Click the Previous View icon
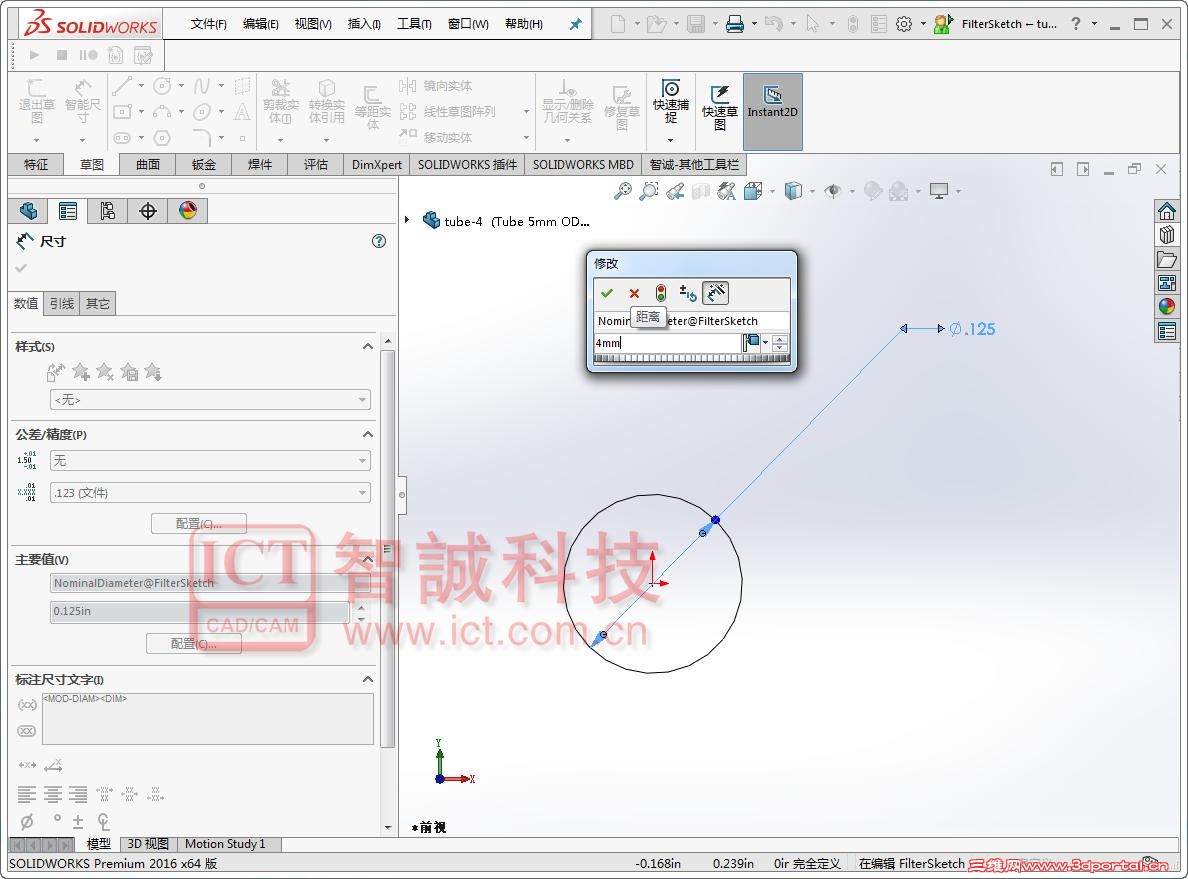 [x=675, y=192]
